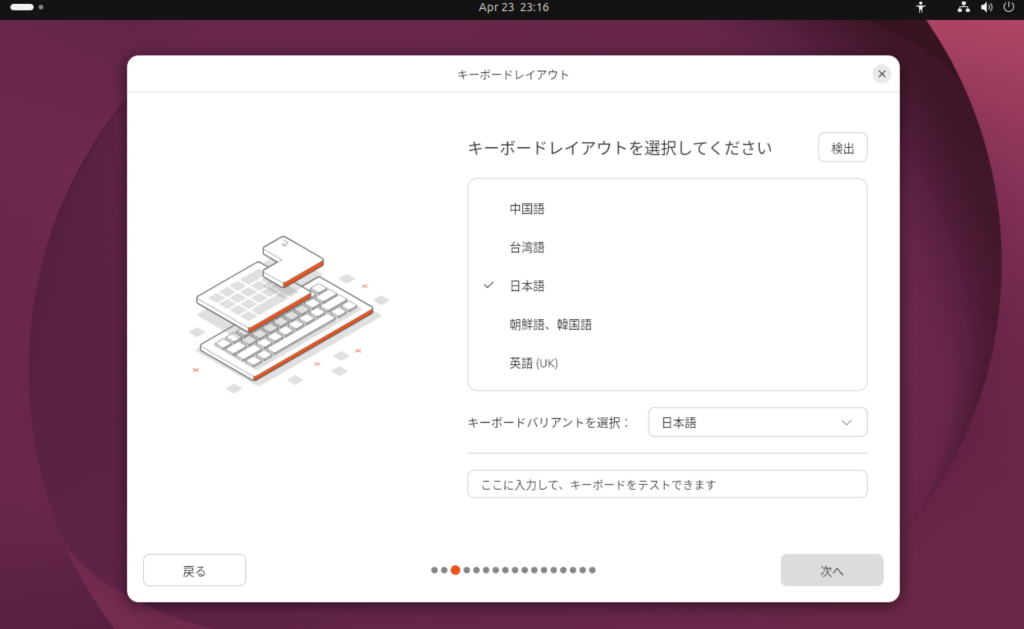Viewport: 1024px width, 629px height.
Task: Click the power icon in top bar
Action: click(x=1008, y=7)
